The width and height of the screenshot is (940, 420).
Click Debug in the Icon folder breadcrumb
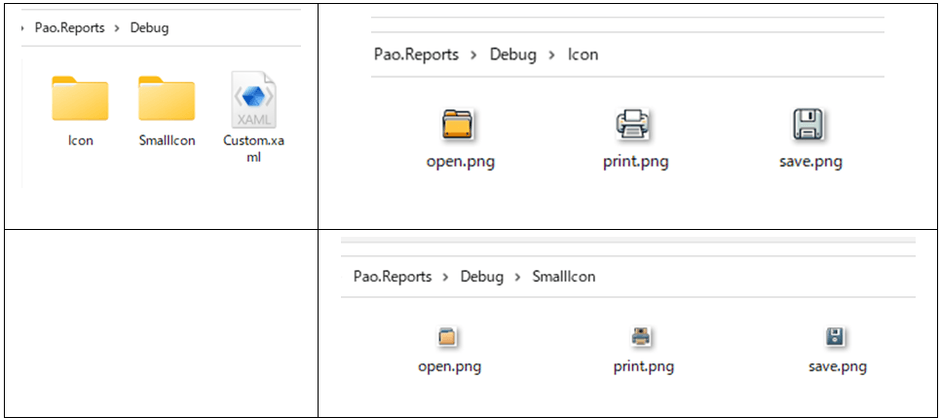point(513,55)
